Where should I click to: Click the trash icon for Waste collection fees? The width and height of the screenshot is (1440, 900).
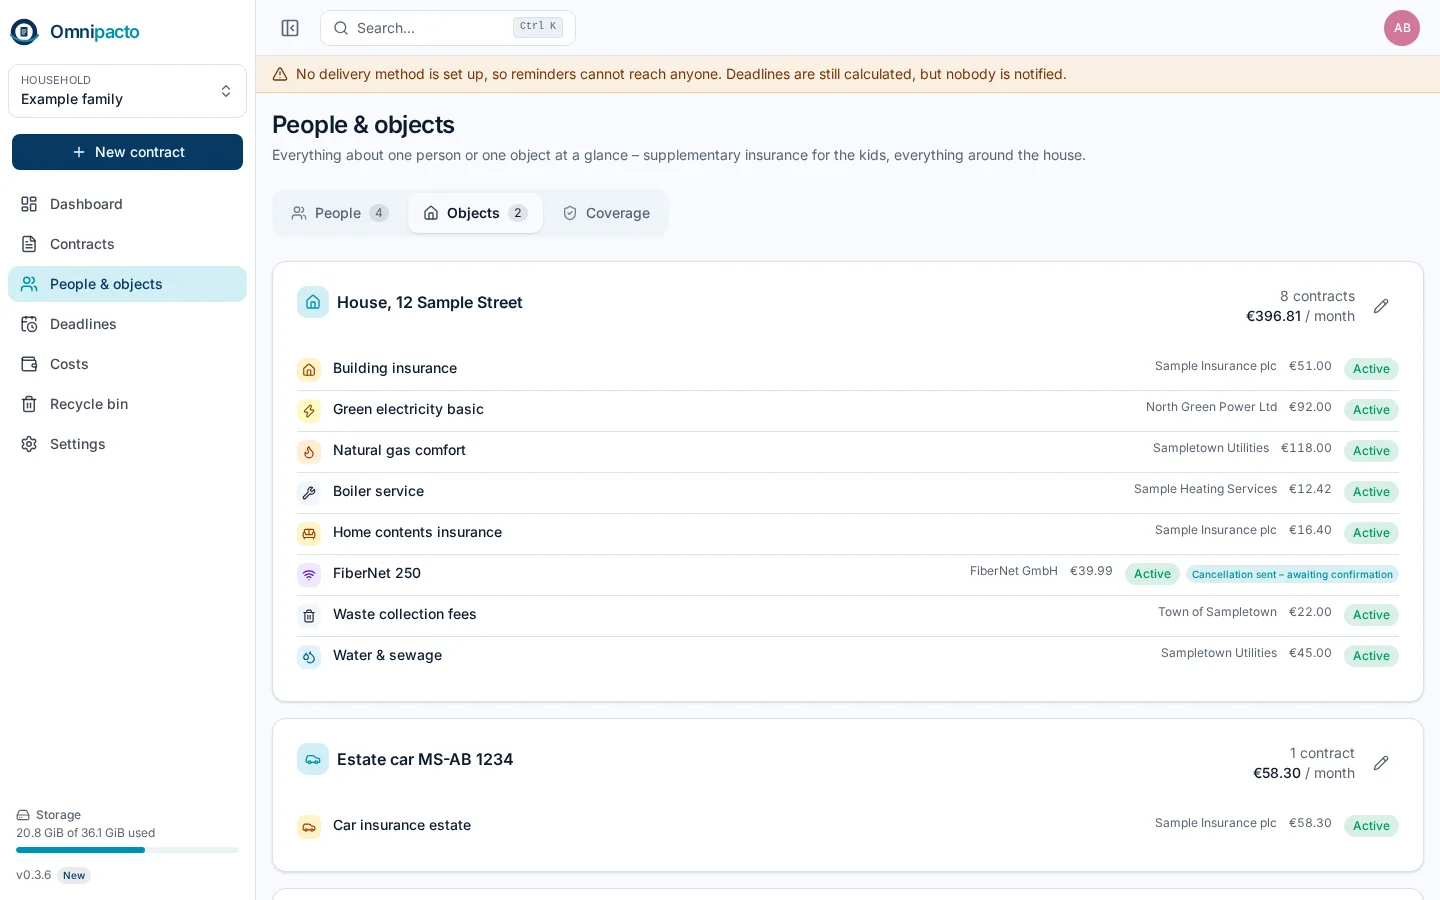[309, 616]
